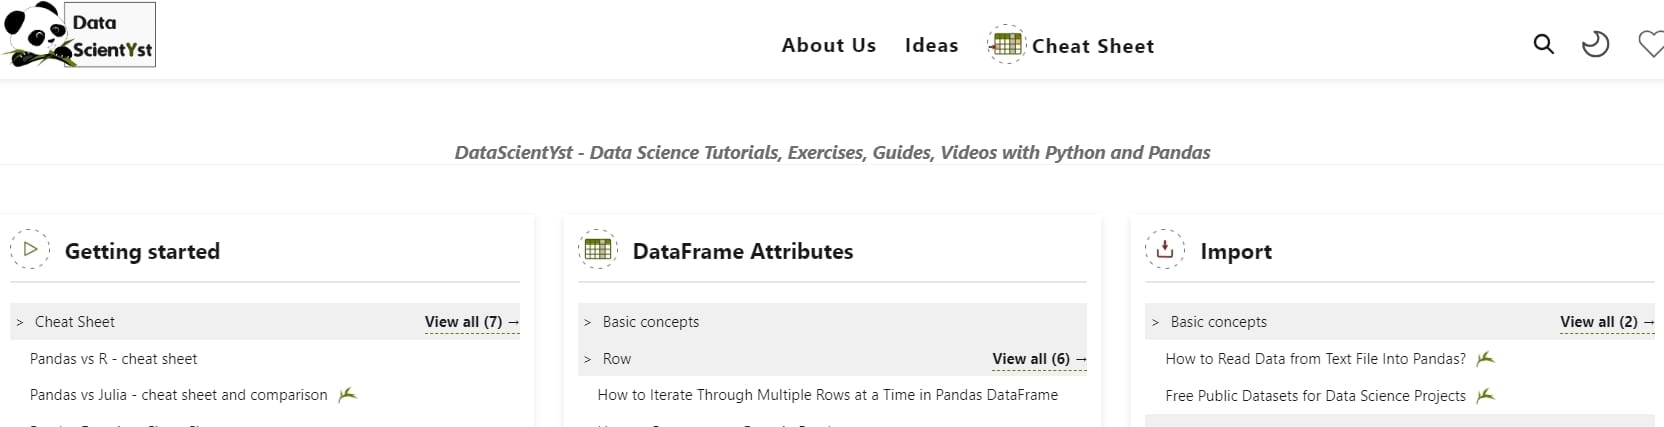
Task: Expand the Cheat Sheet category row
Action: click(x=75, y=322)
